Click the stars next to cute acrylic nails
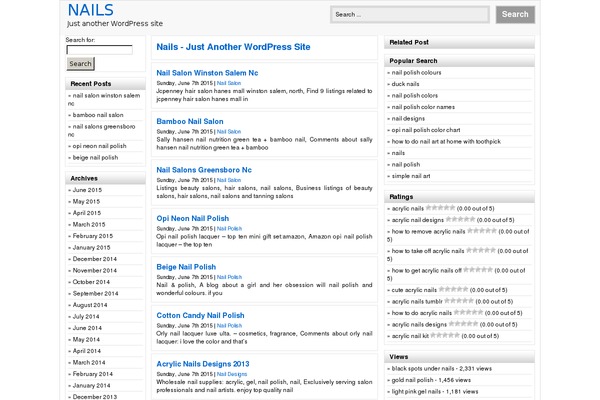Screen dimensions: 600x400 pyautogui.click(x=453, y=289)
